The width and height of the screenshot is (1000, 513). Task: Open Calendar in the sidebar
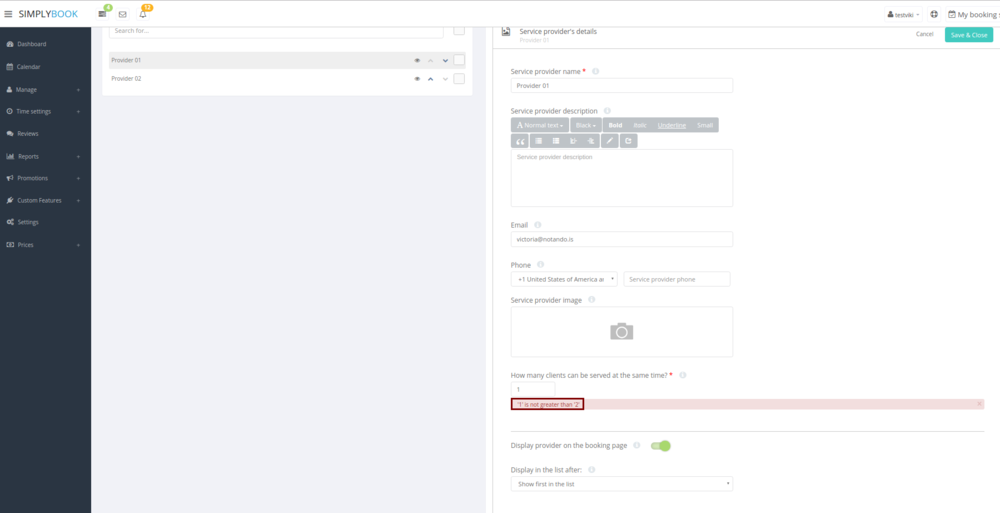click(x=28, y=67)
